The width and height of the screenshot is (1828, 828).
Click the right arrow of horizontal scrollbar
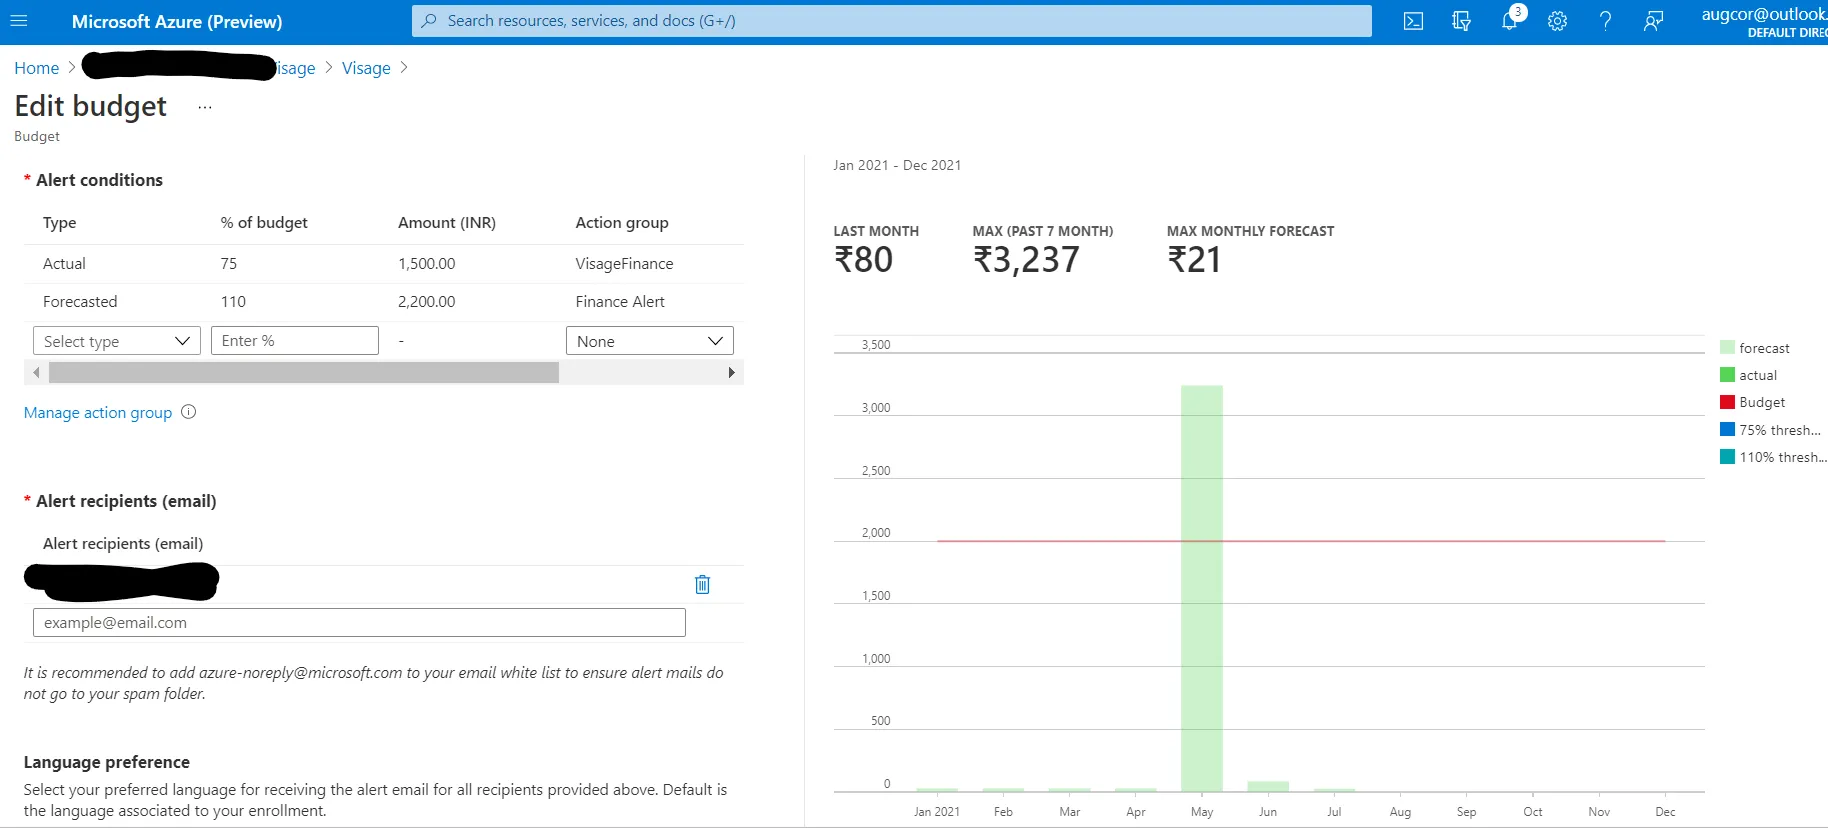(x=731, y=373)
